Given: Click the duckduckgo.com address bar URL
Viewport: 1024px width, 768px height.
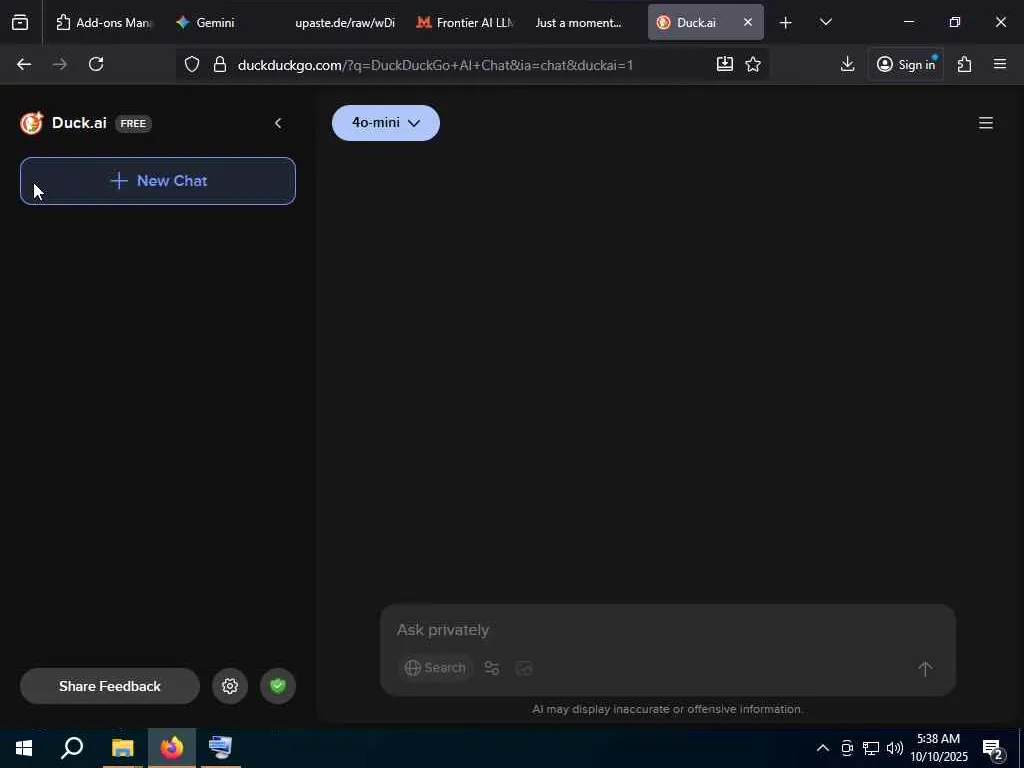Looking at the screenshot, I should pos(436,65).
